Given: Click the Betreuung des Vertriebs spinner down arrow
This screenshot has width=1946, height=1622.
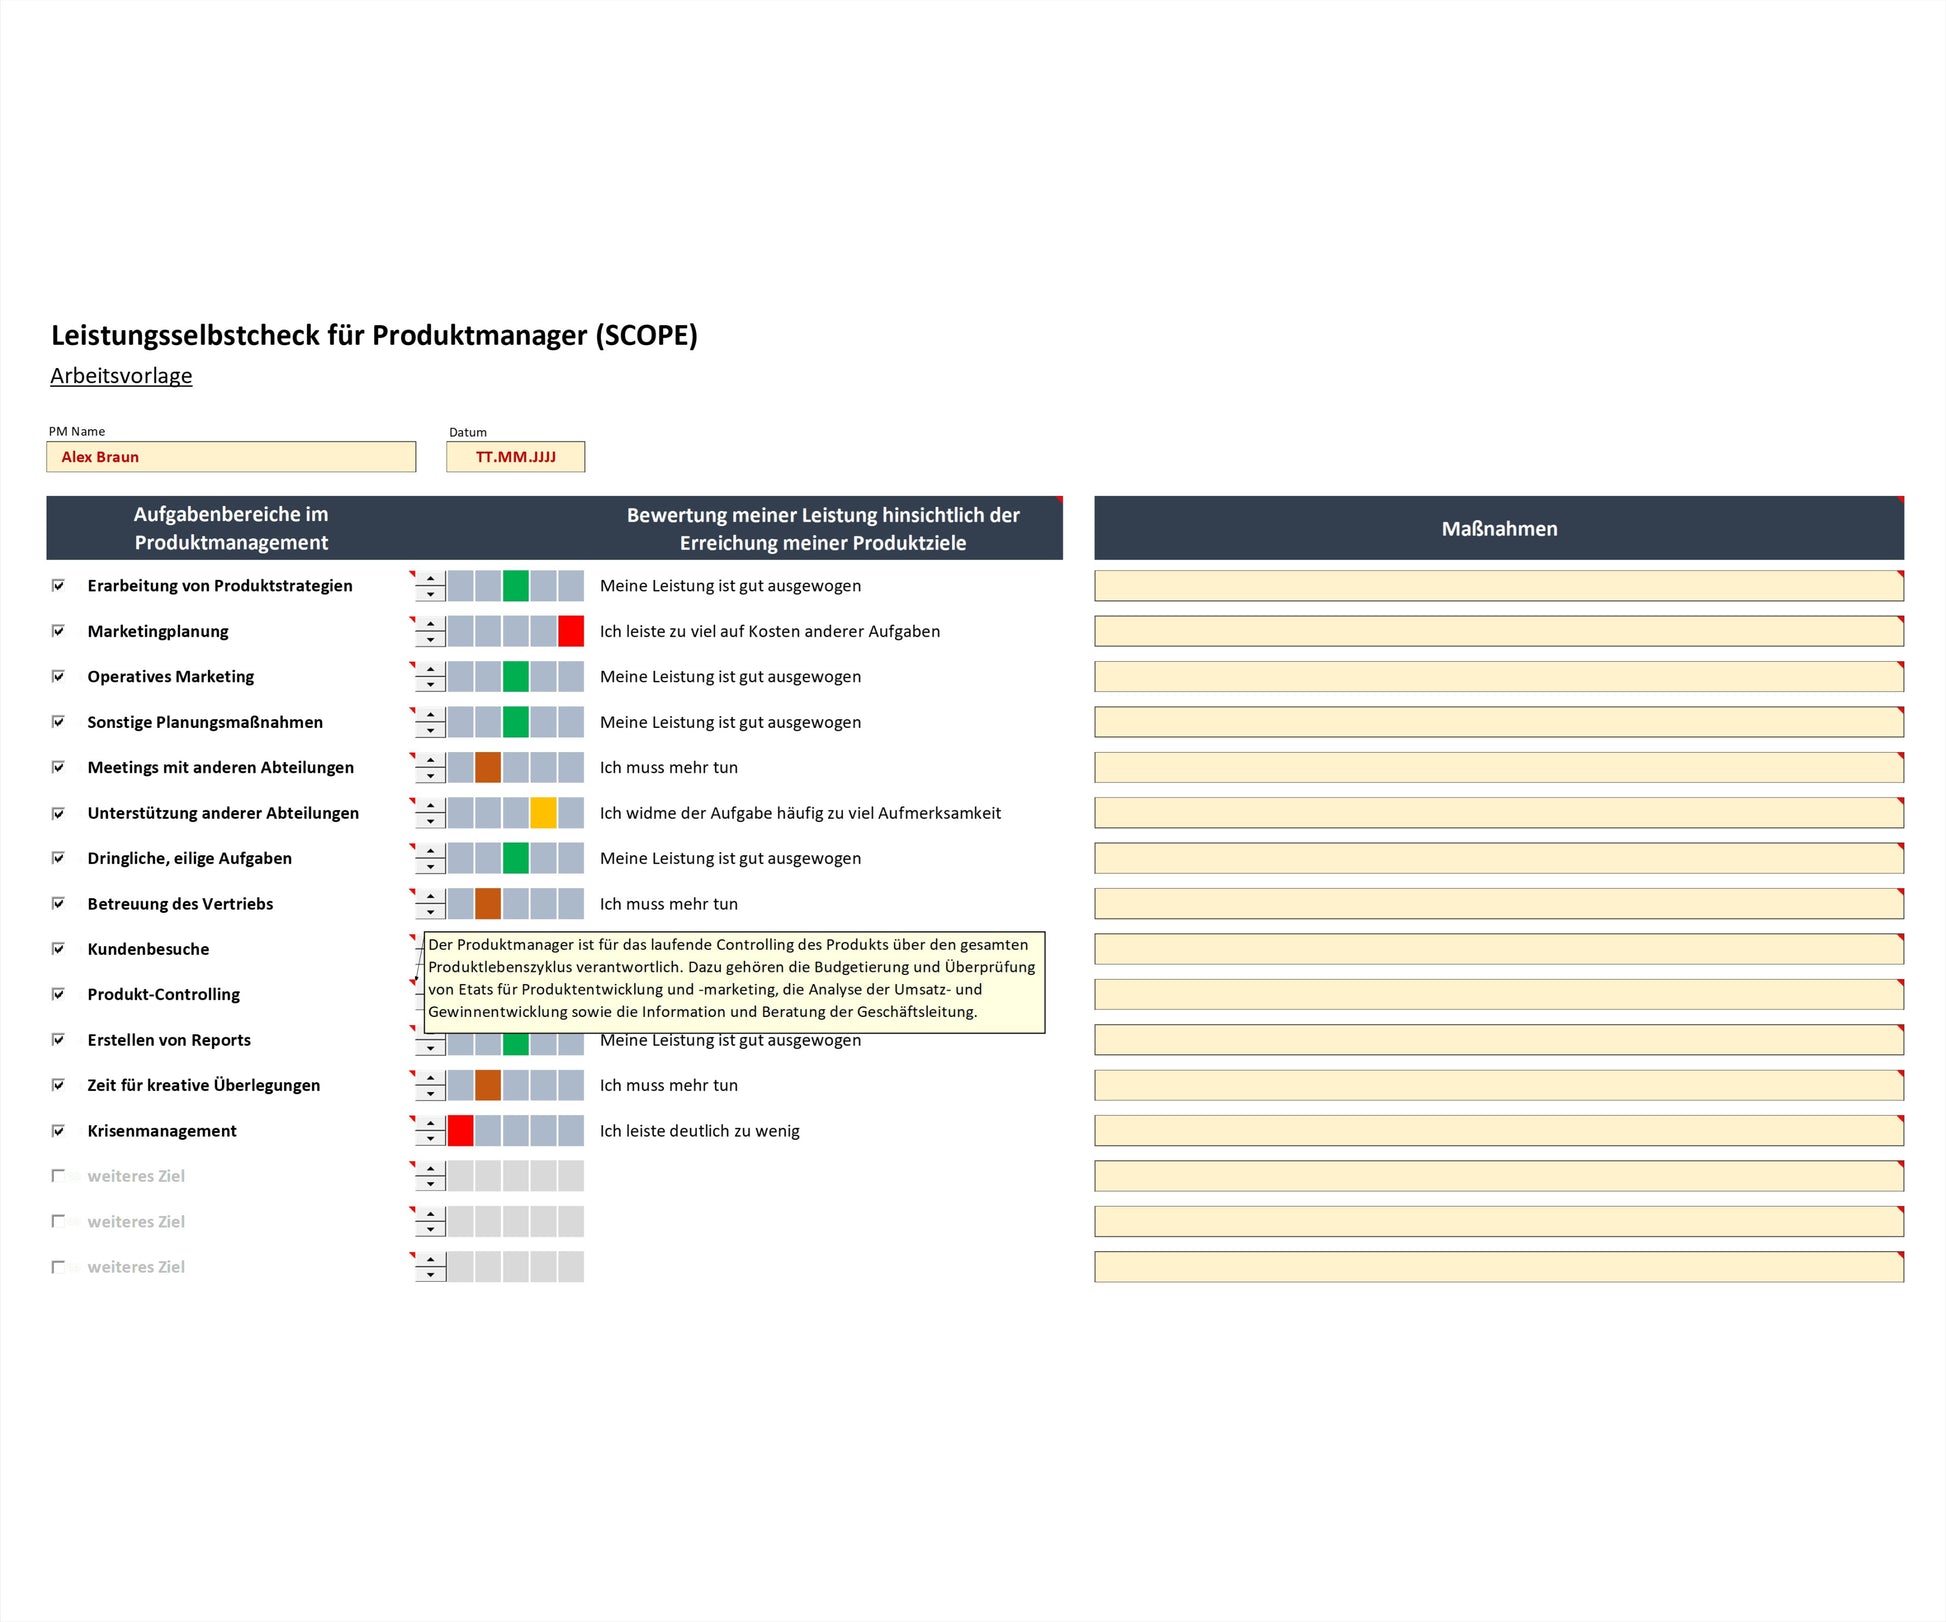Looking at the screenshot, I should [x=430, y=912].
